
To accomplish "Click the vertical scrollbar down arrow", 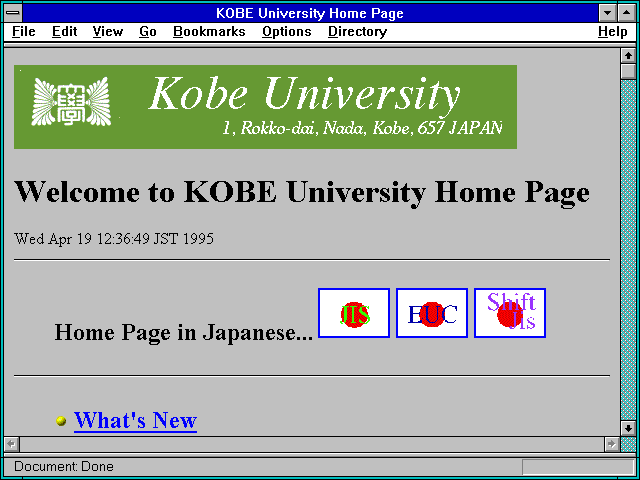I will [x=628, y=428].
